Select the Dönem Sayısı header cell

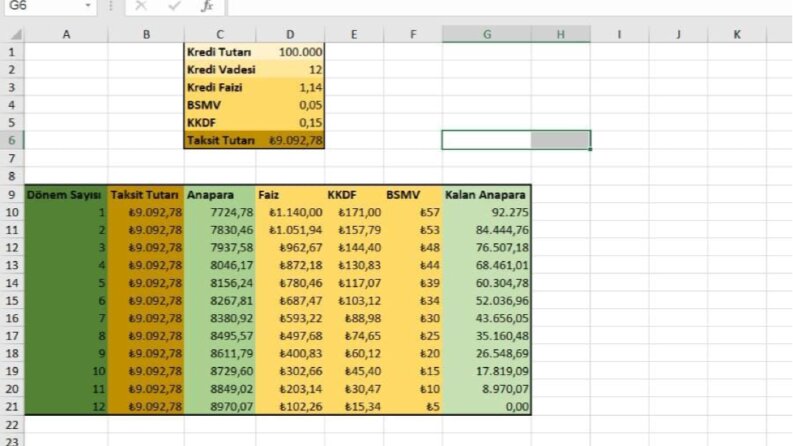66,195
